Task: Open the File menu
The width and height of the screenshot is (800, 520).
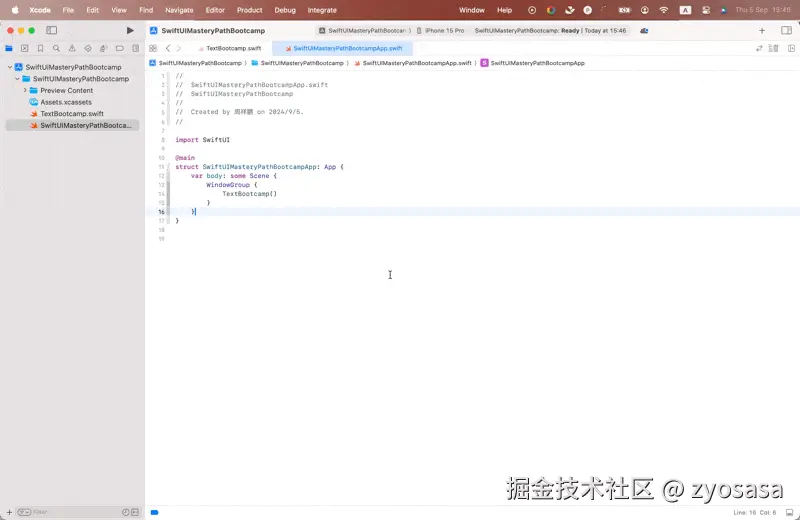Action: 68,10
